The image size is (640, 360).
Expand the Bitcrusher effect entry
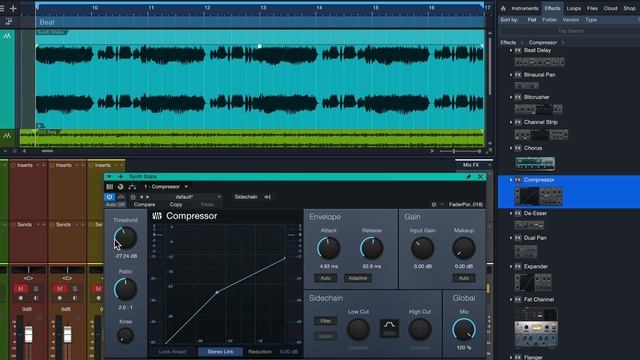(511, 97)
